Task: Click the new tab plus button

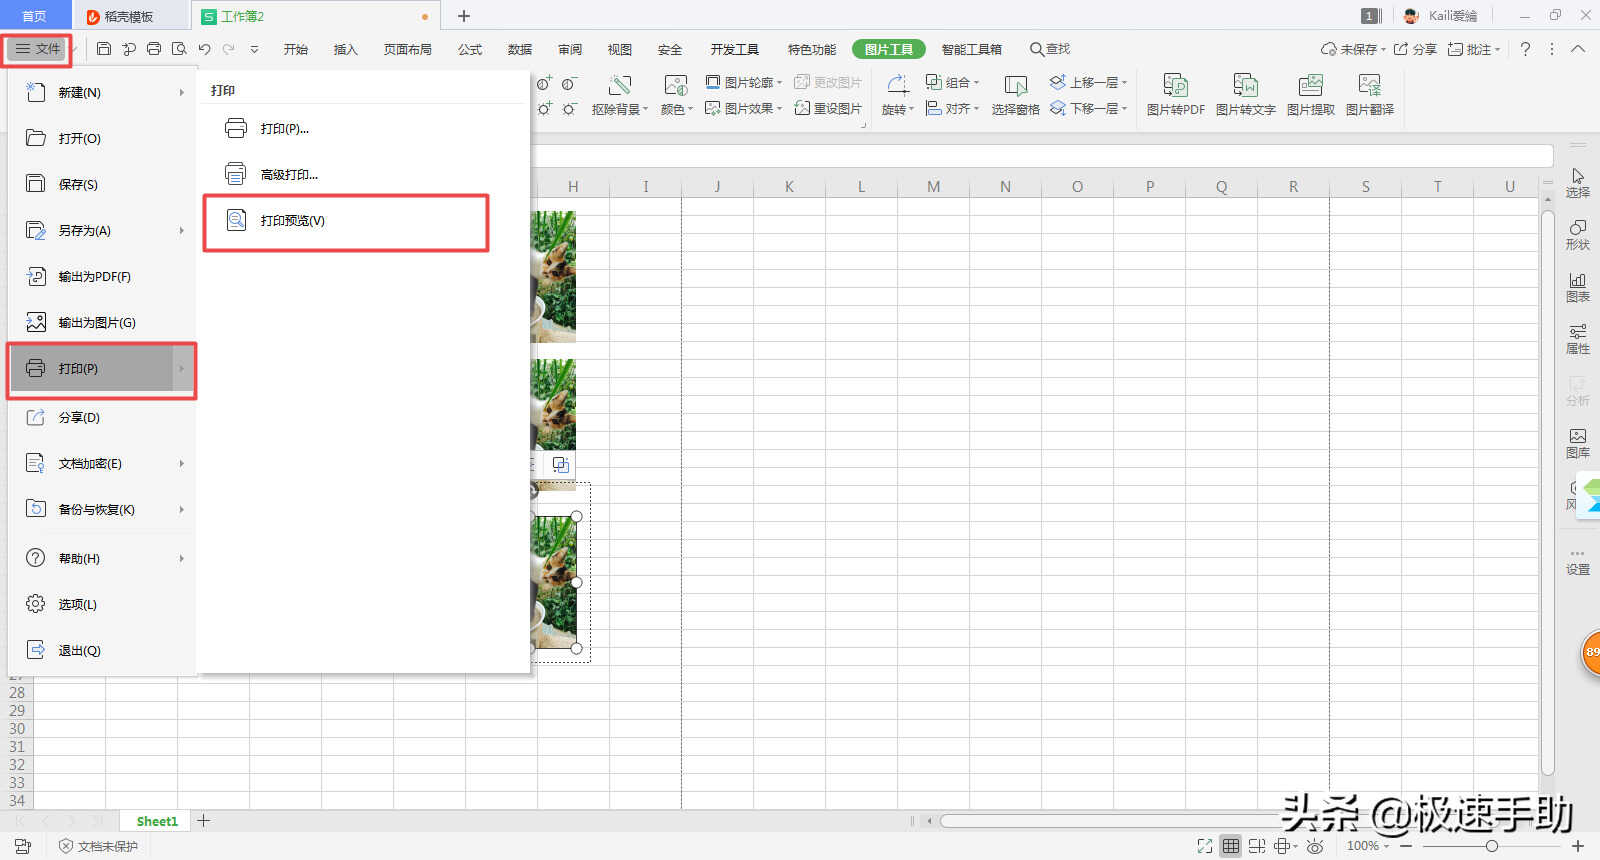Action: coord(464,16)
